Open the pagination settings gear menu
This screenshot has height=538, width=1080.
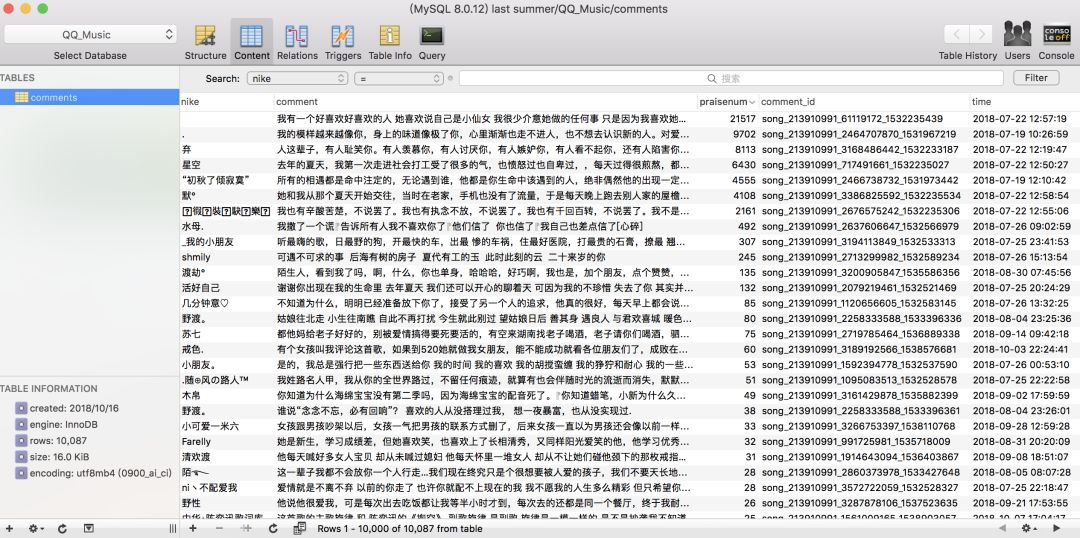coord(1029,528)
